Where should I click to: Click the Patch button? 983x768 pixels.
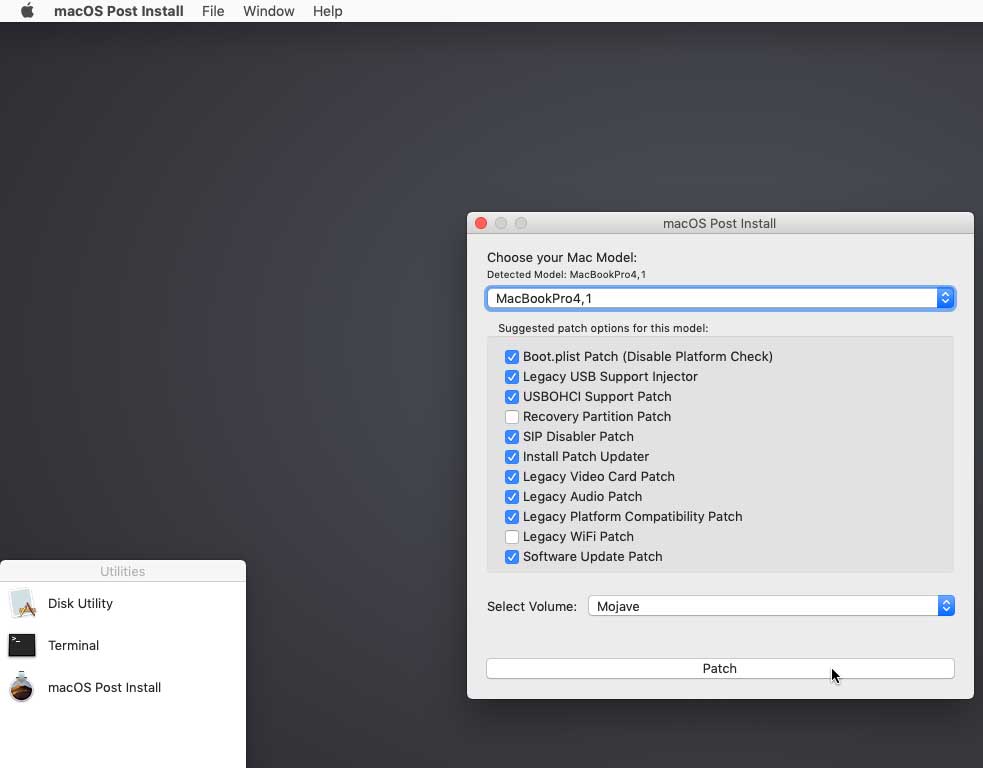pyautogui.click(x=720, y=668)
